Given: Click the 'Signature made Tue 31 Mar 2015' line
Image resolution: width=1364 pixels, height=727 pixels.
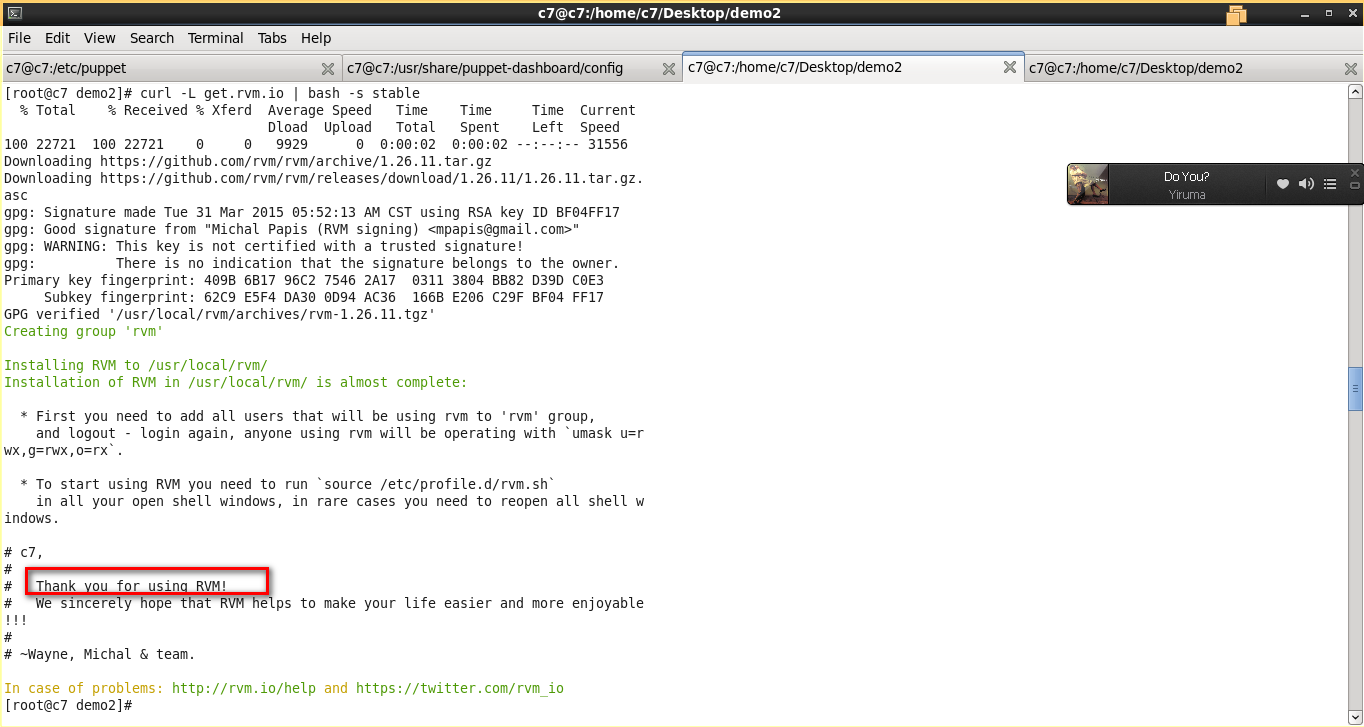Looking at the screenshot, I should tap(312, 212).
